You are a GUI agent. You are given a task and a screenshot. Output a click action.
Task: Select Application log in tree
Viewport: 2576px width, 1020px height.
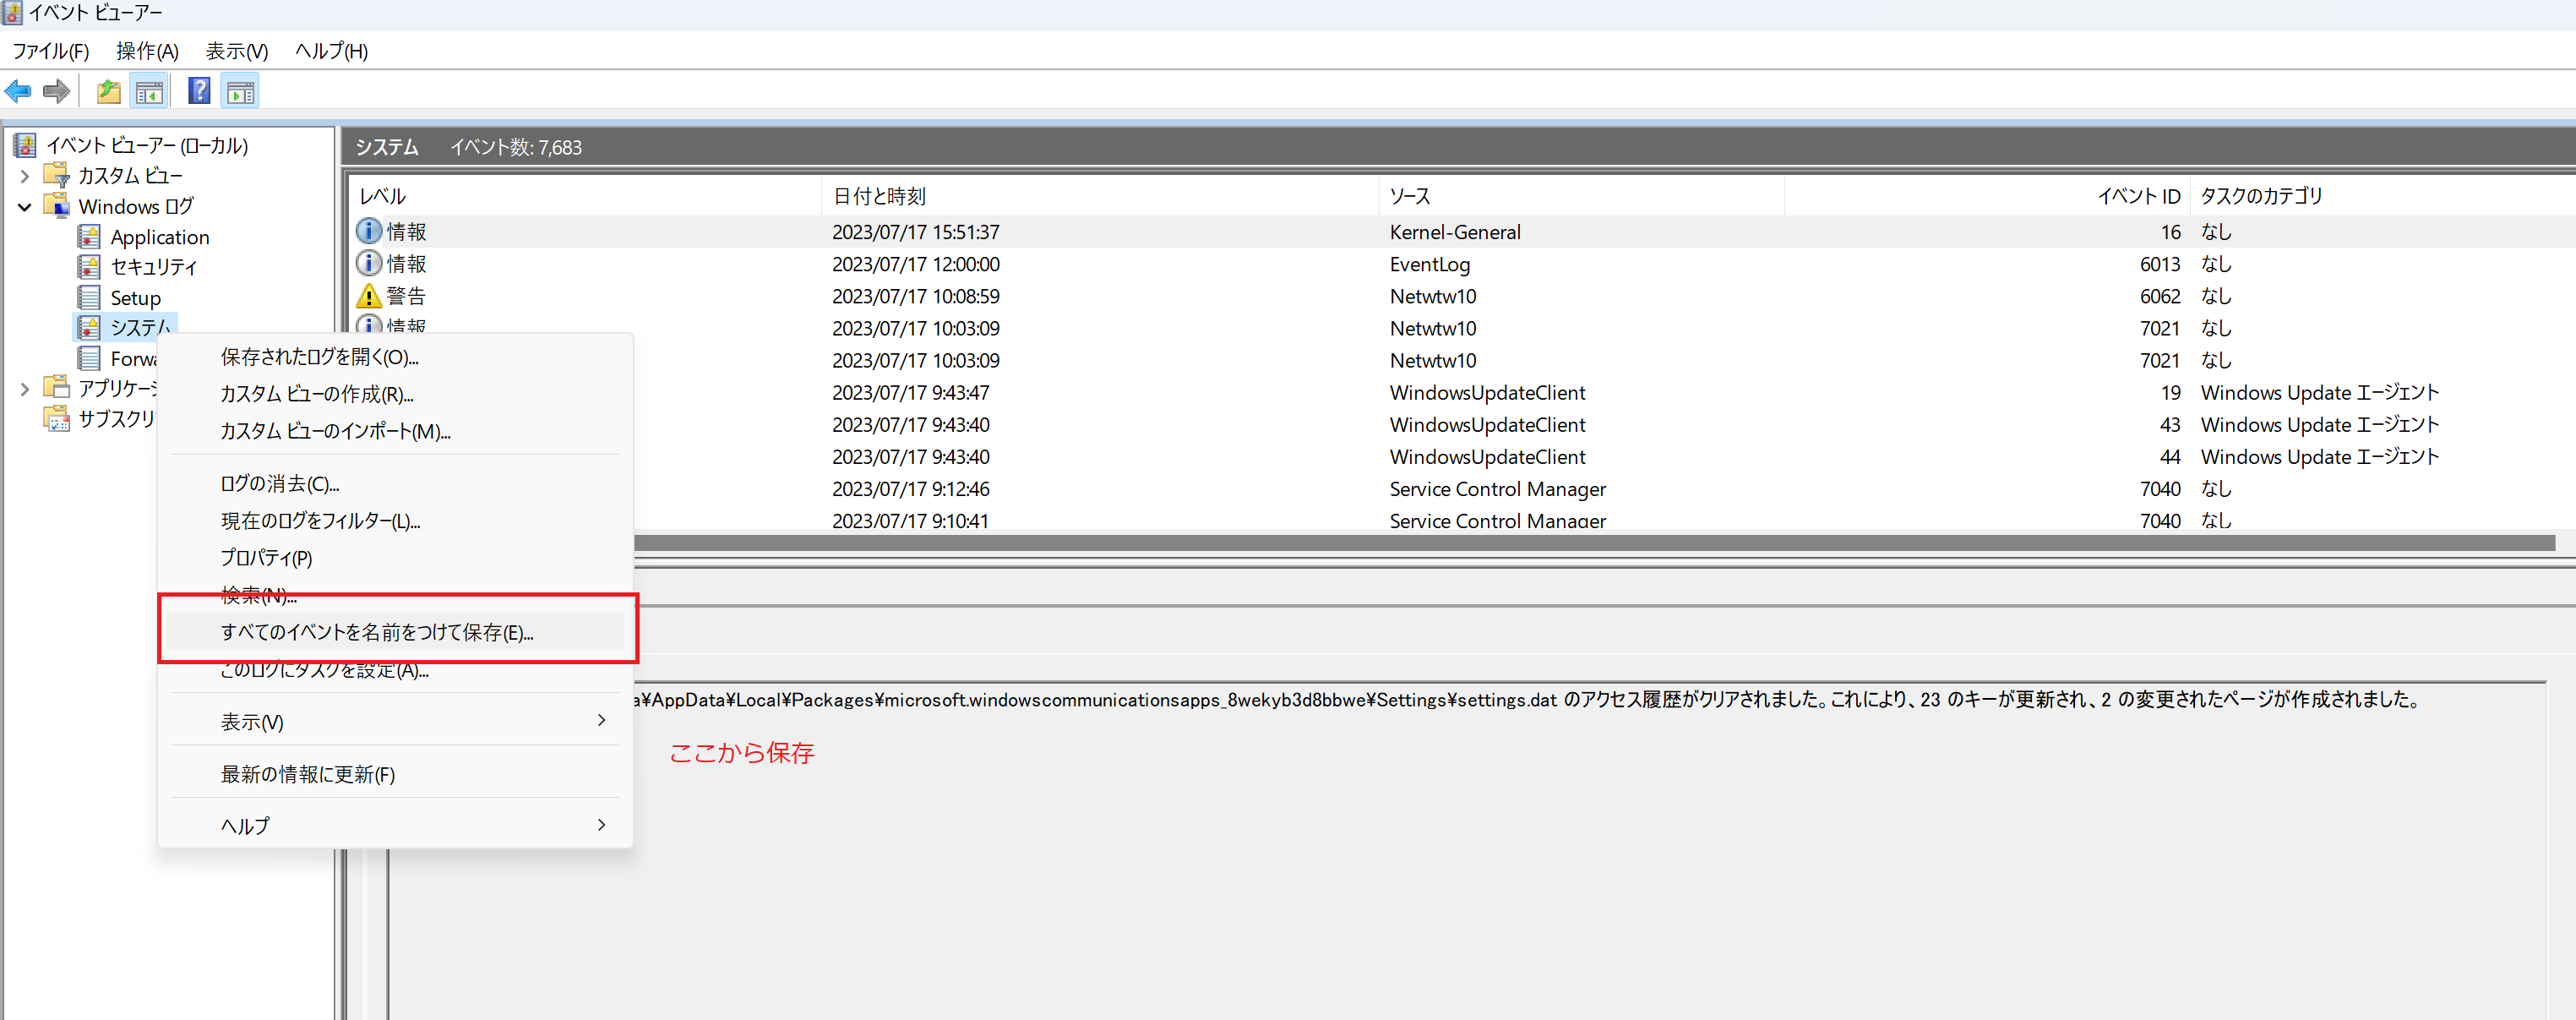pyautogui.click(x=159, y=237)
